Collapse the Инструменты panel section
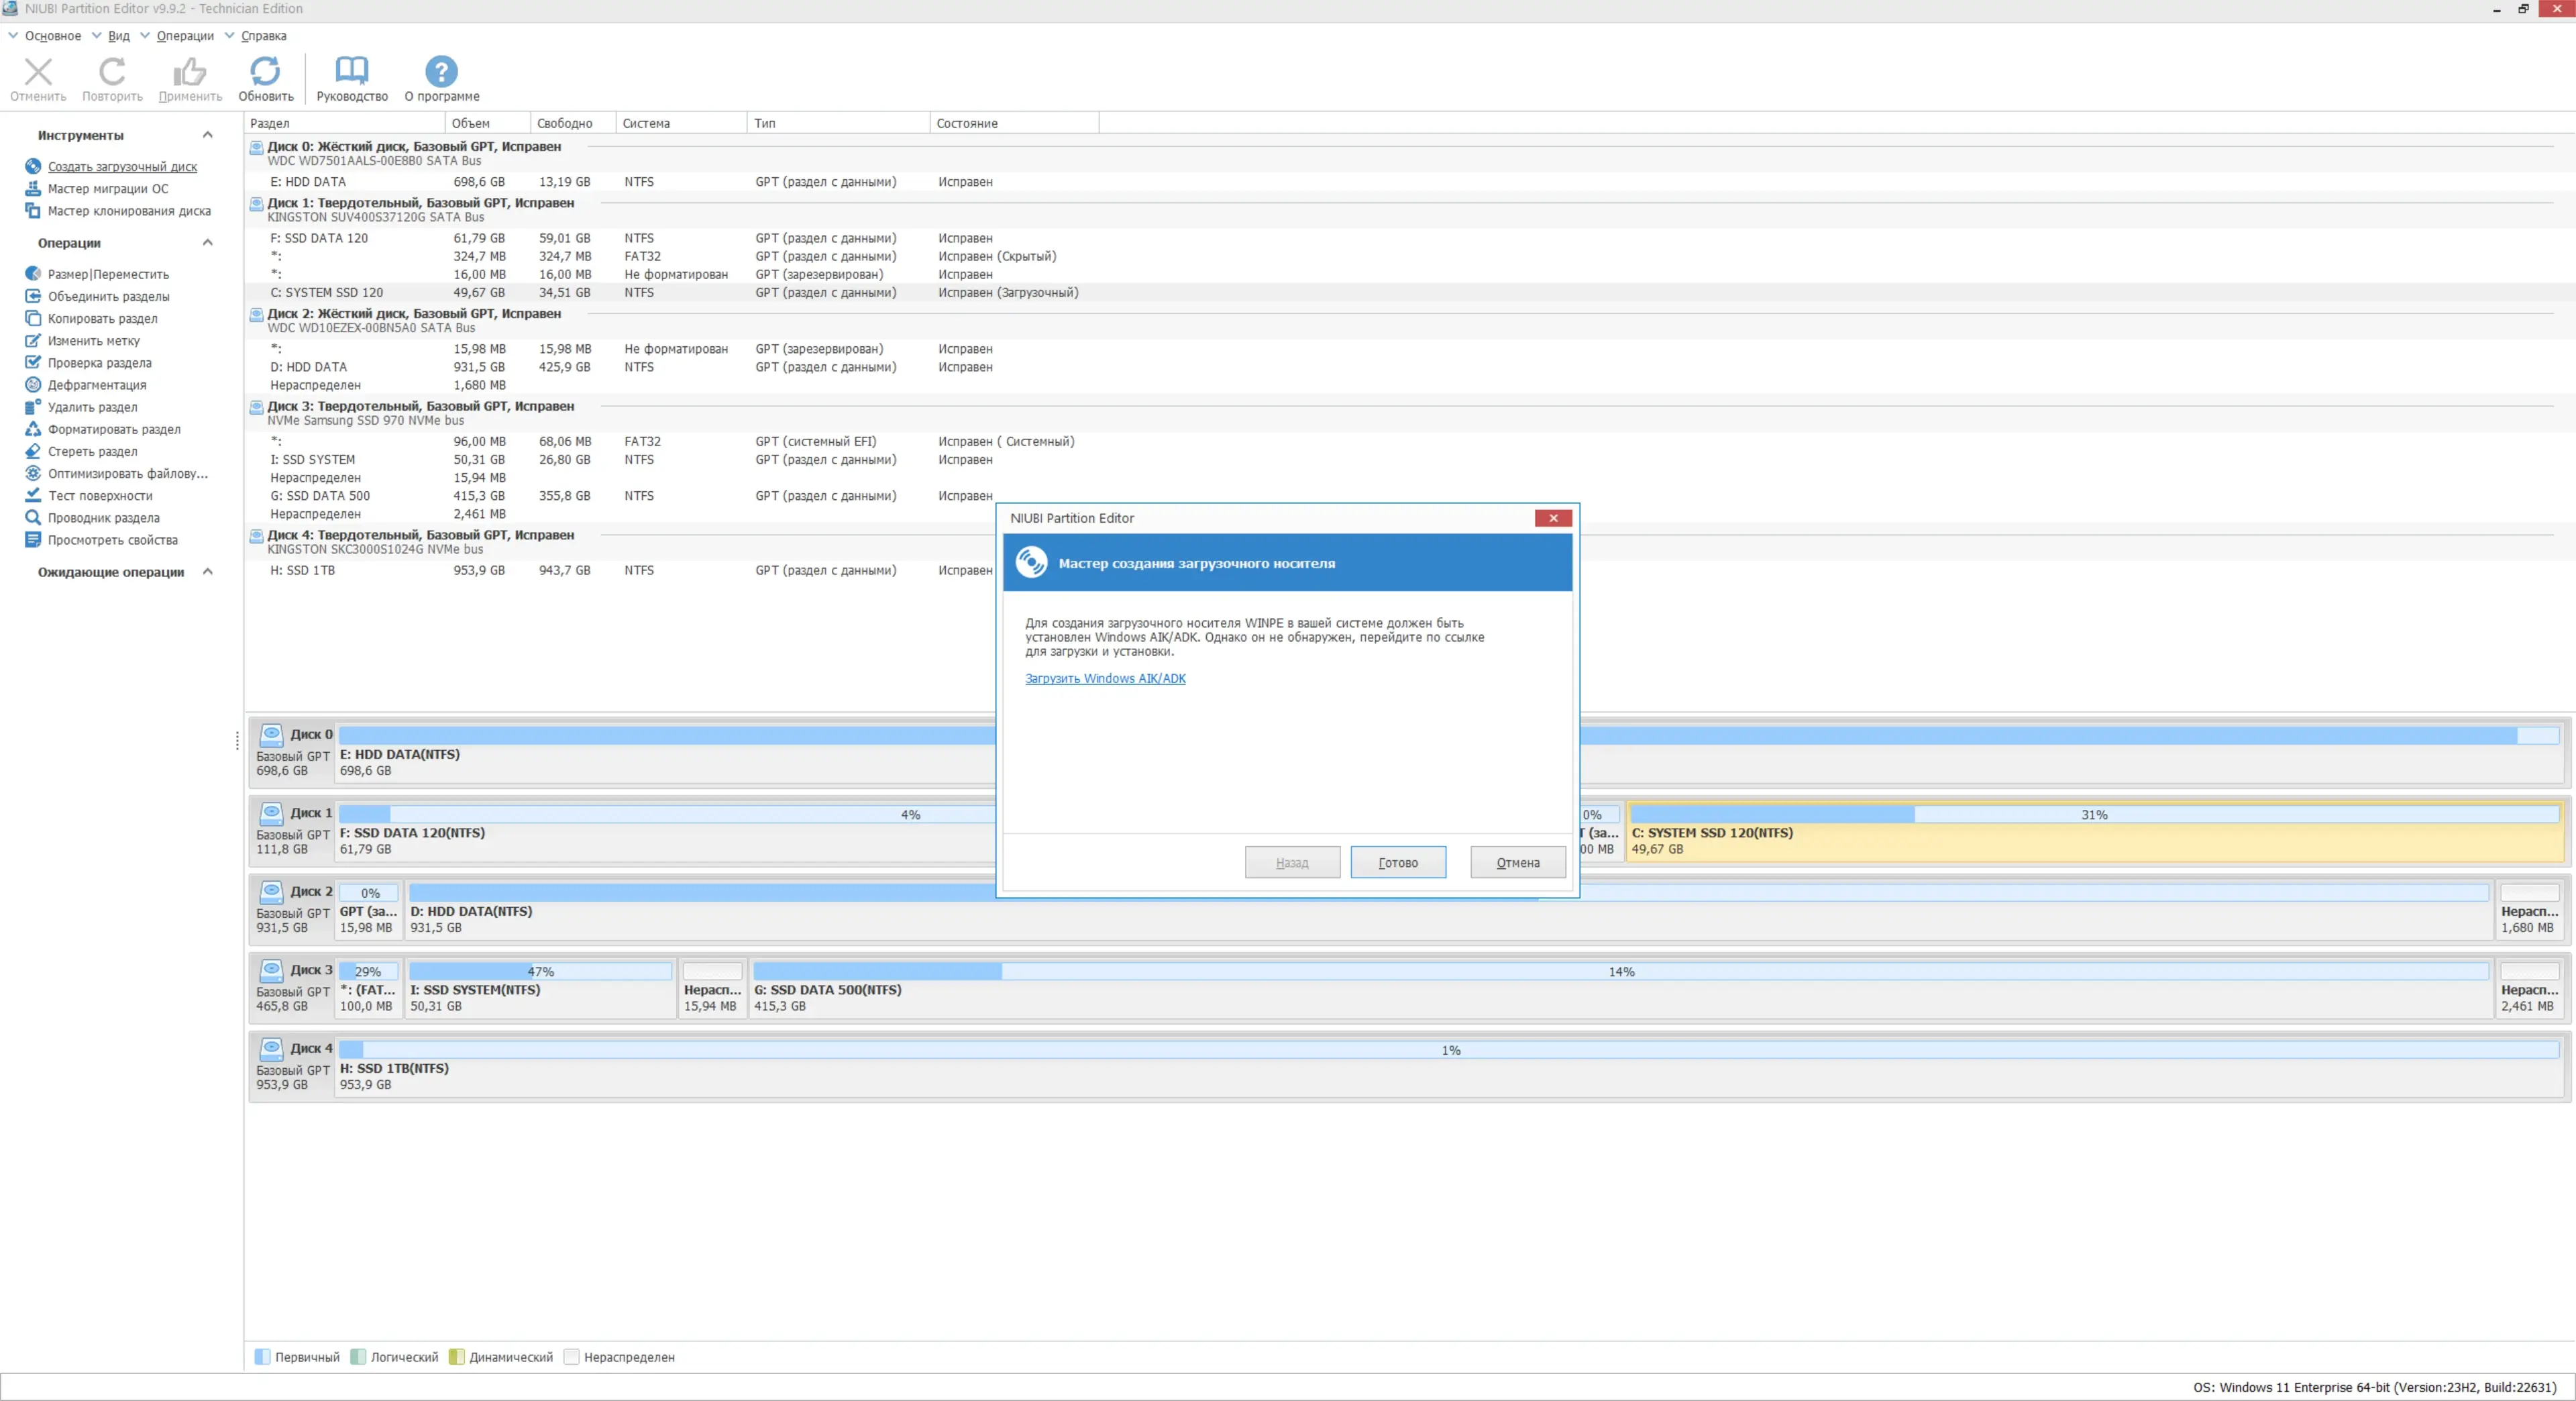Screen dimensions: 2576x1401 pos(208,135)
